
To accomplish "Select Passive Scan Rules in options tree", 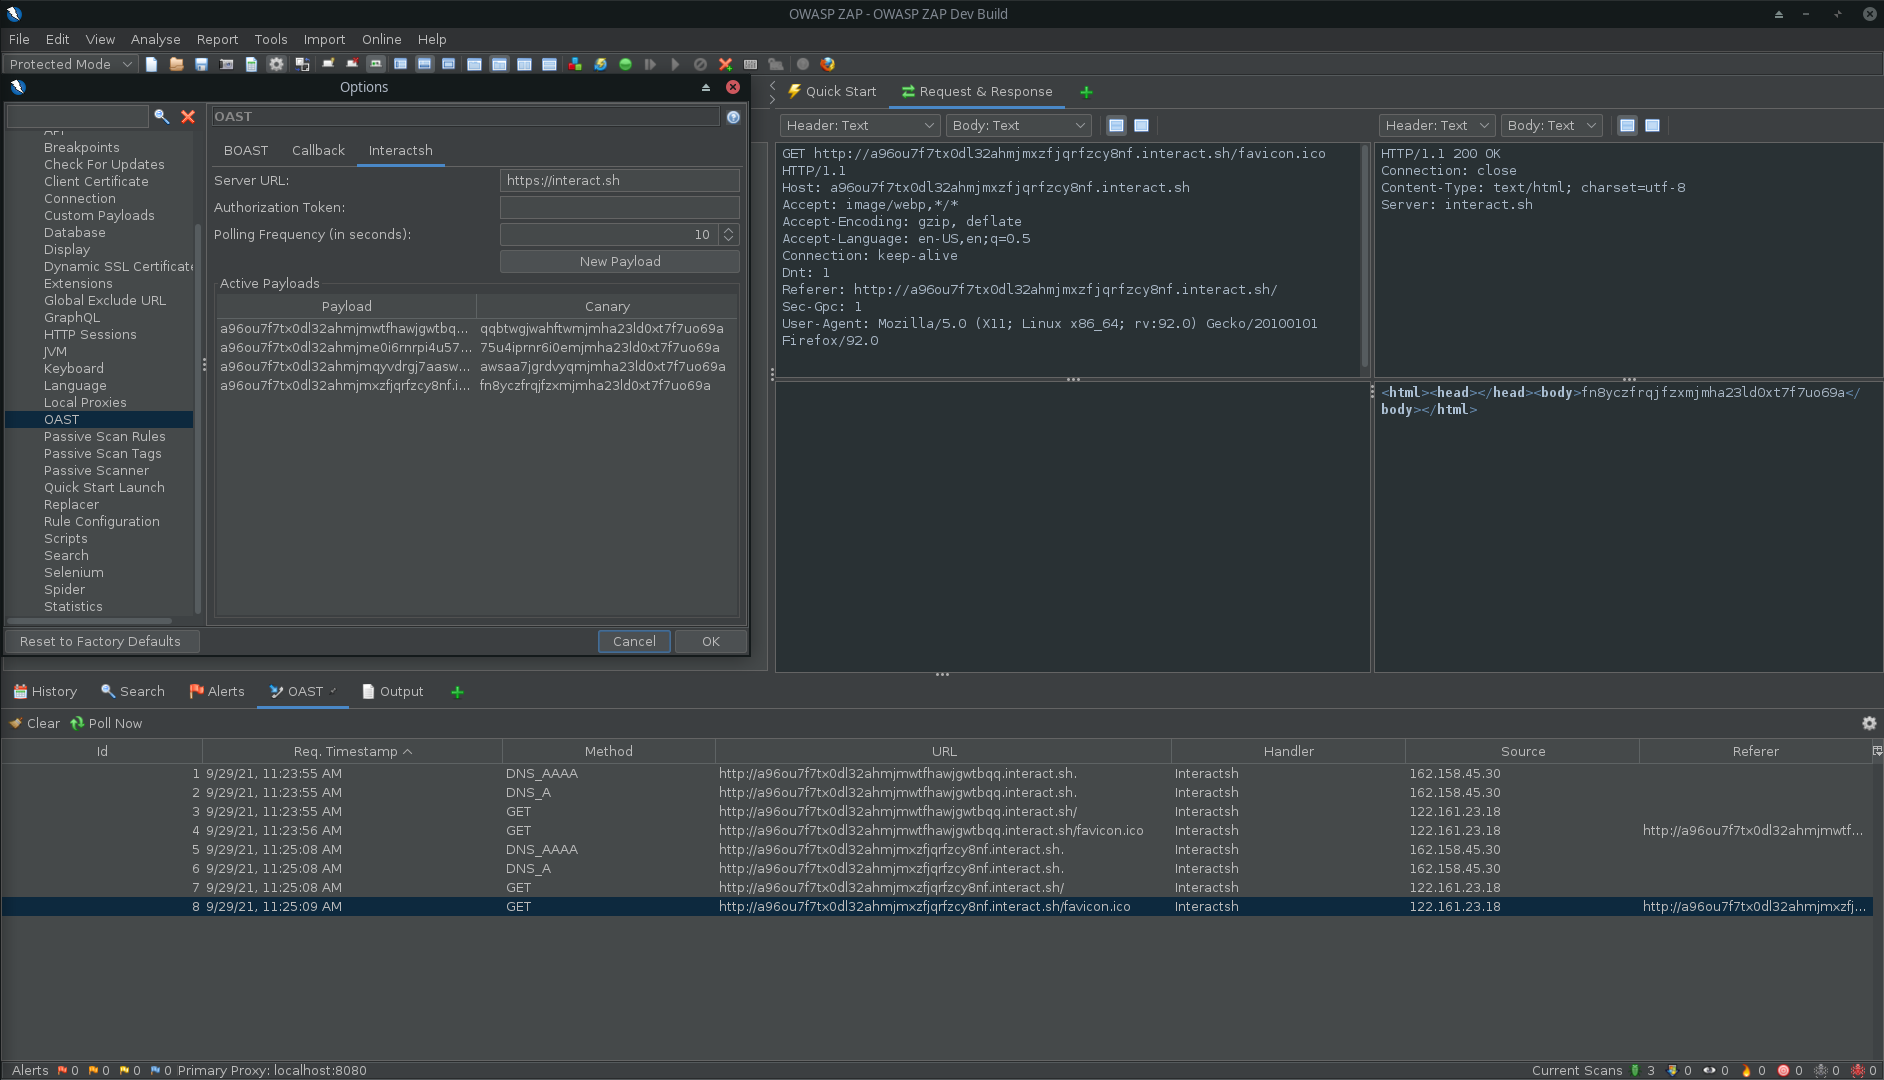I will pyautogui.click(x=104, y=436).
